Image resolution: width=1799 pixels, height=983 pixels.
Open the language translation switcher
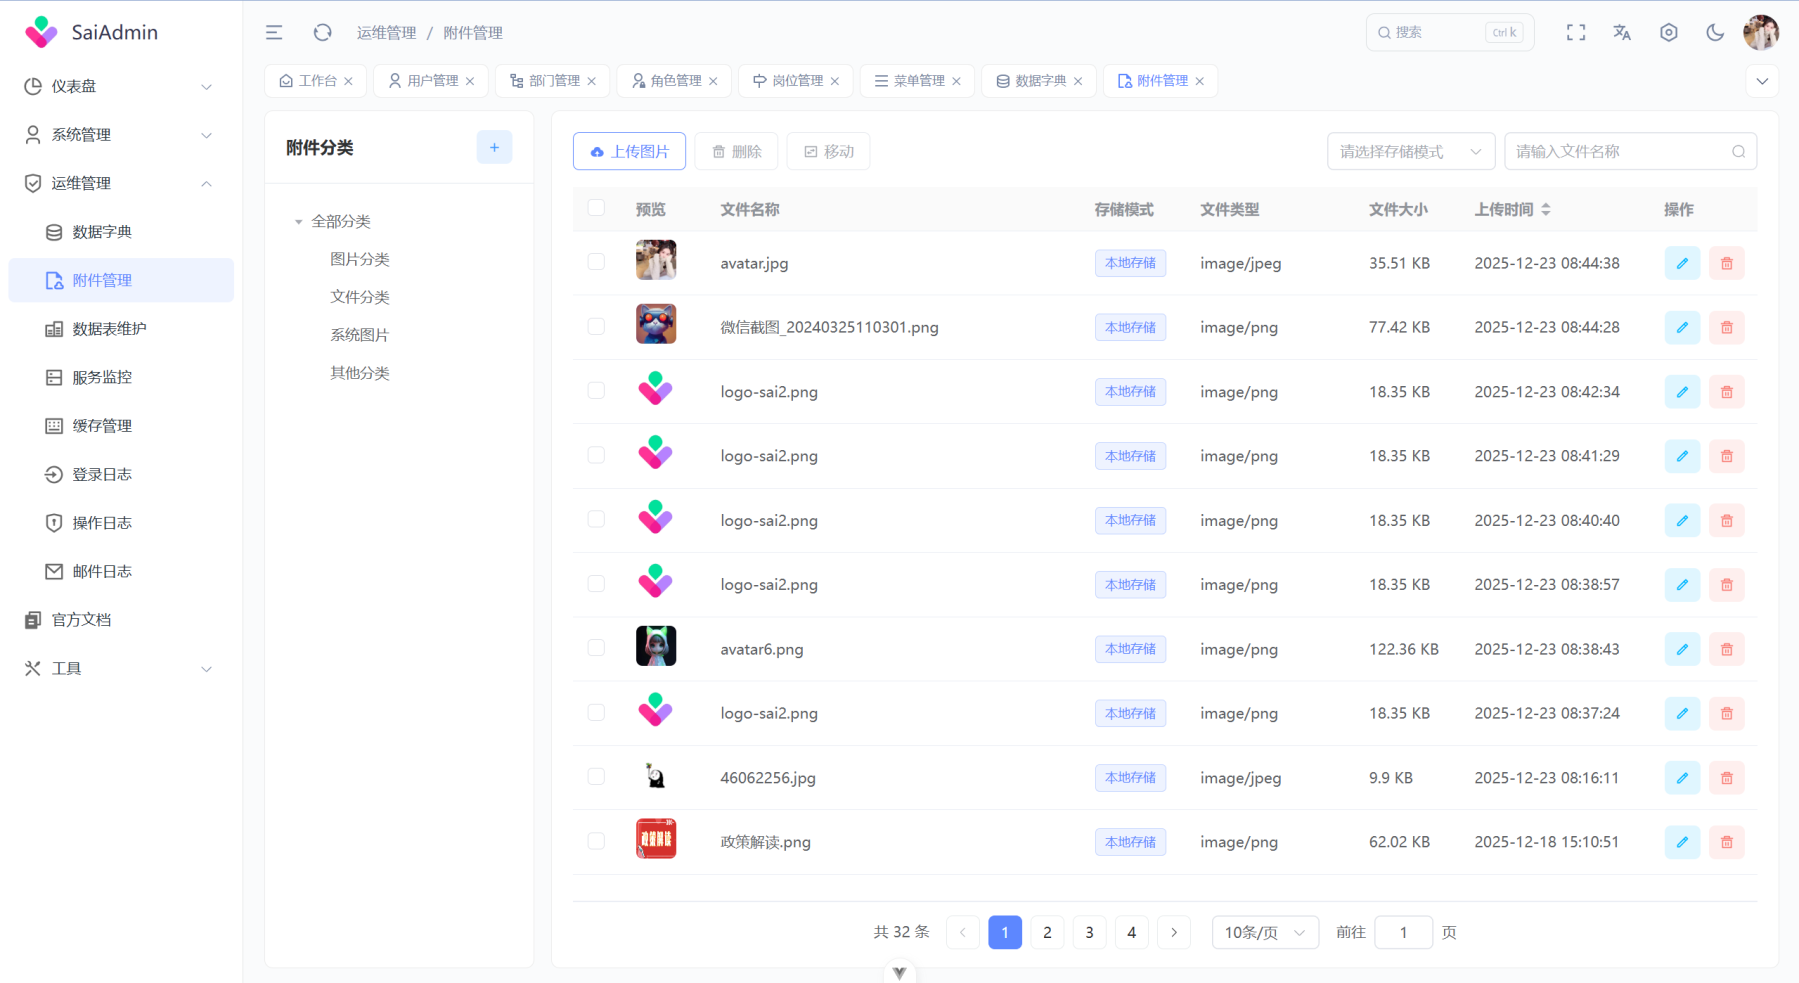(1622, 33)
